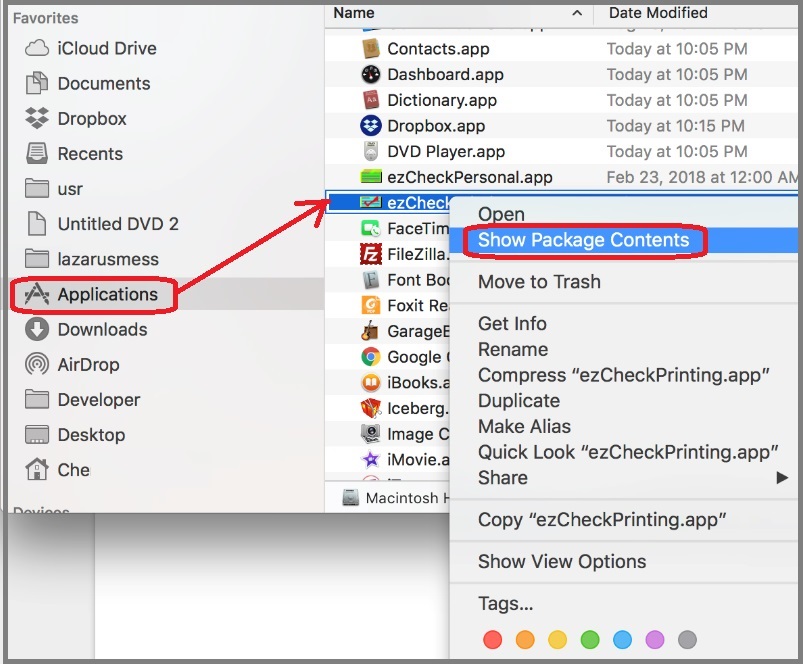This screenshot has width=803, height=664.
Task: Click the Dropbox folder icon in sidebar
Action: pos(37,119)
